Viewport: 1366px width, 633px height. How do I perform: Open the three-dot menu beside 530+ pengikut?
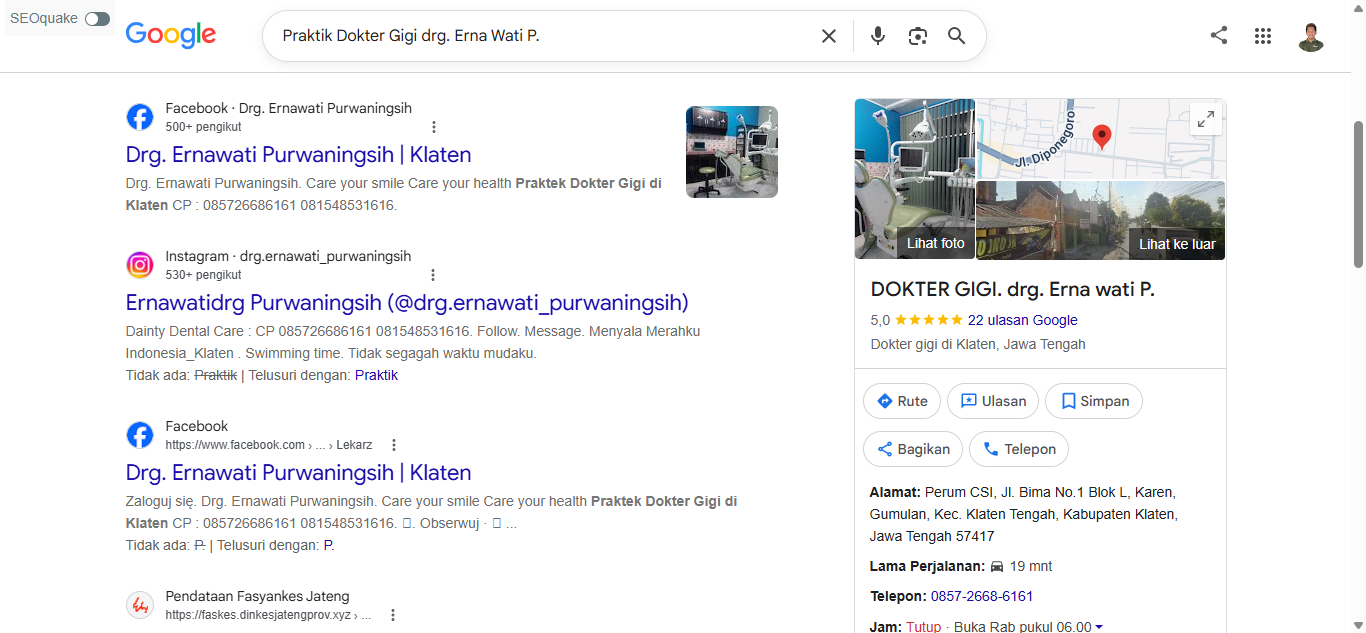click(433, 275)
